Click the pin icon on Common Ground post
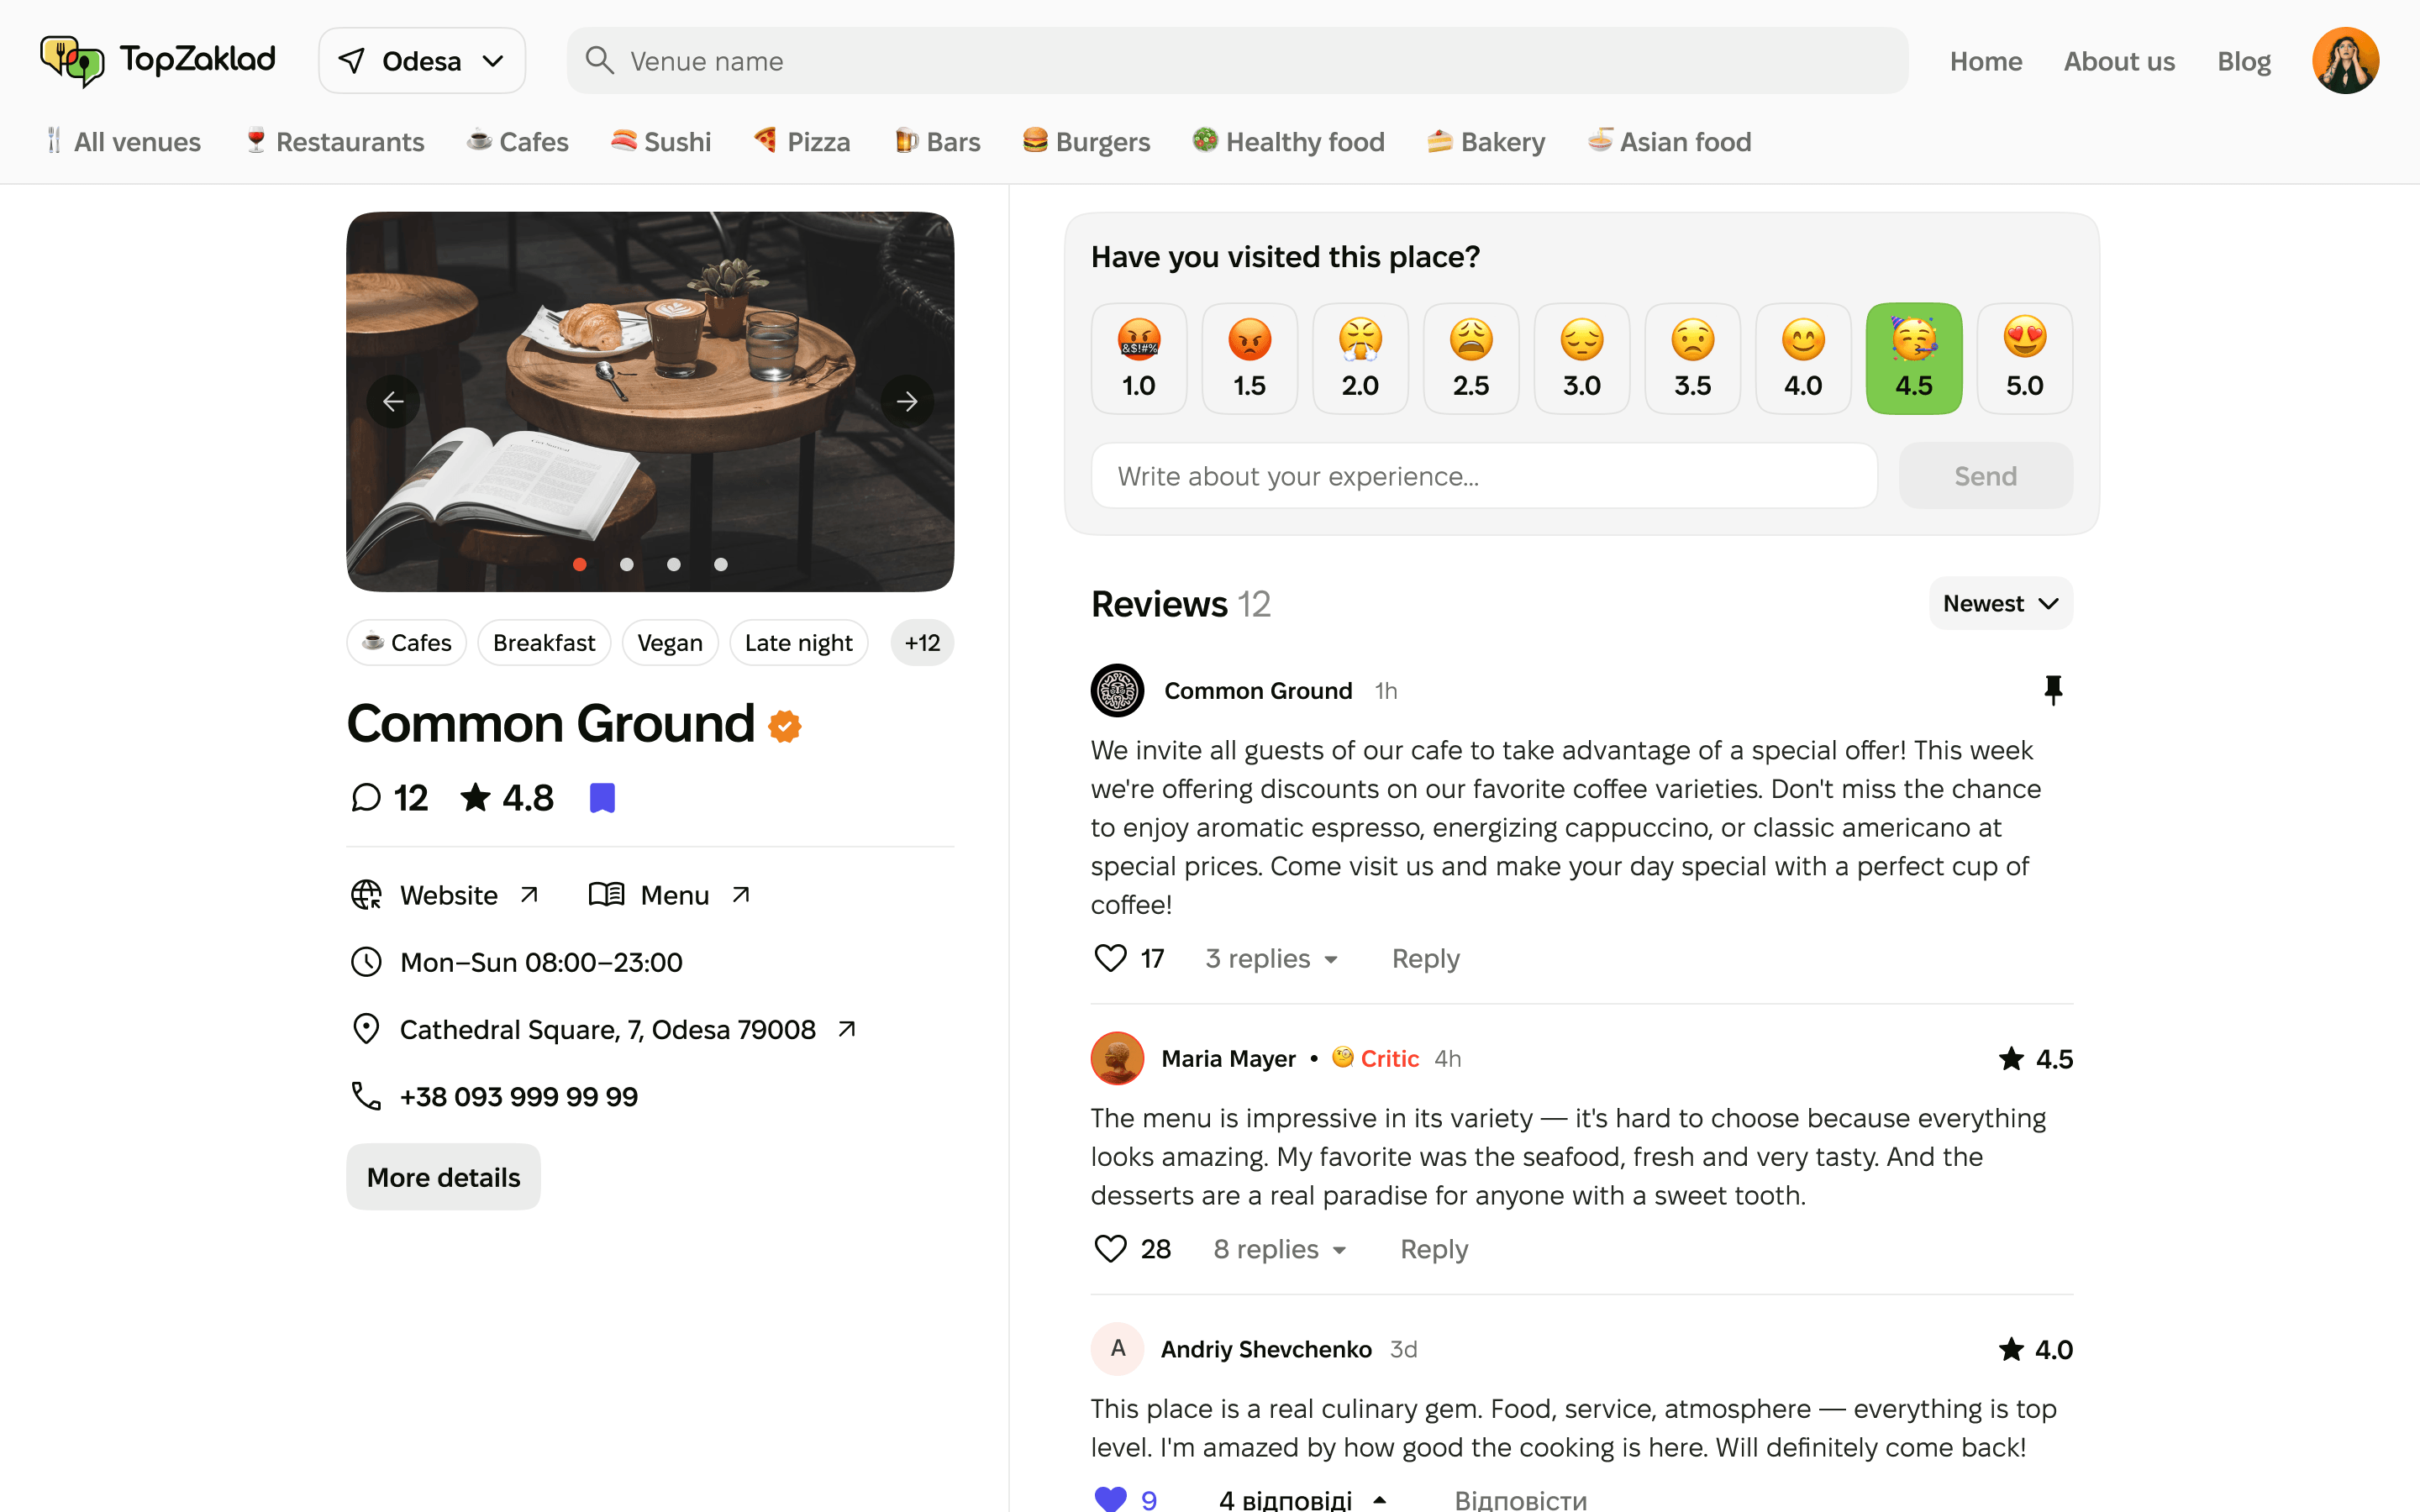Viewport: 2420px width, 1512px height. tap(2053, 690)
